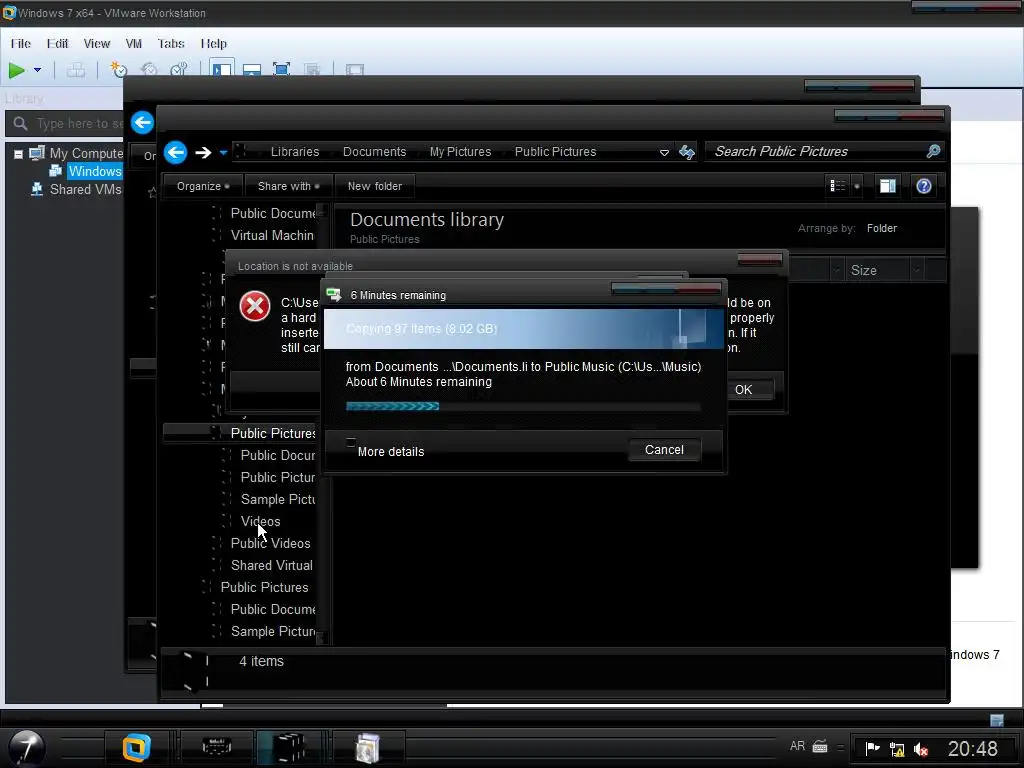Open the Tabs menu

pos(171,44)
